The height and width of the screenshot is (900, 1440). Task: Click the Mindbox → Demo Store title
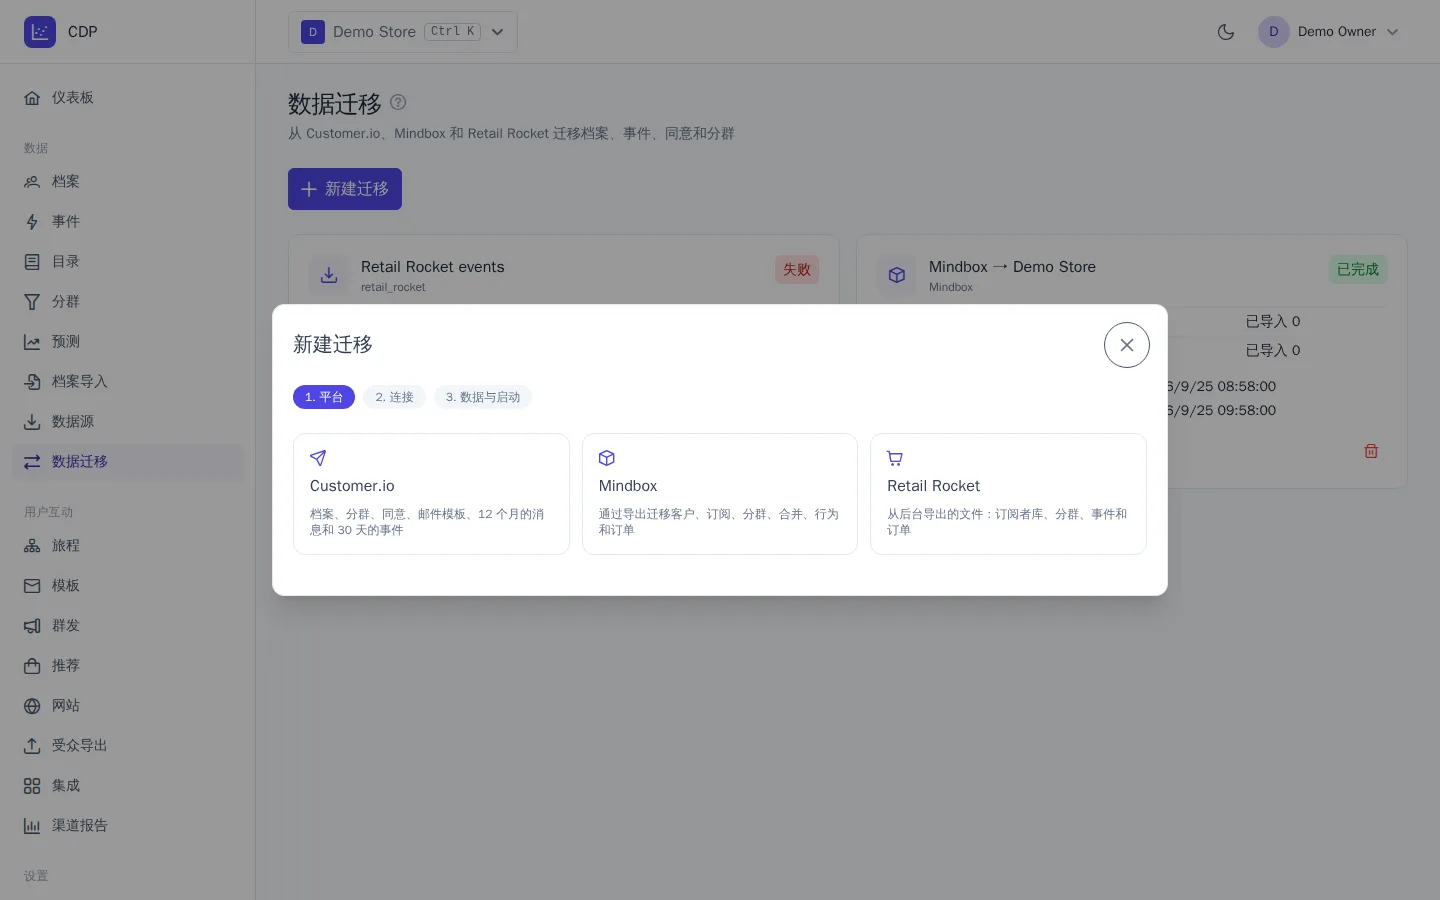(1012, 267)
